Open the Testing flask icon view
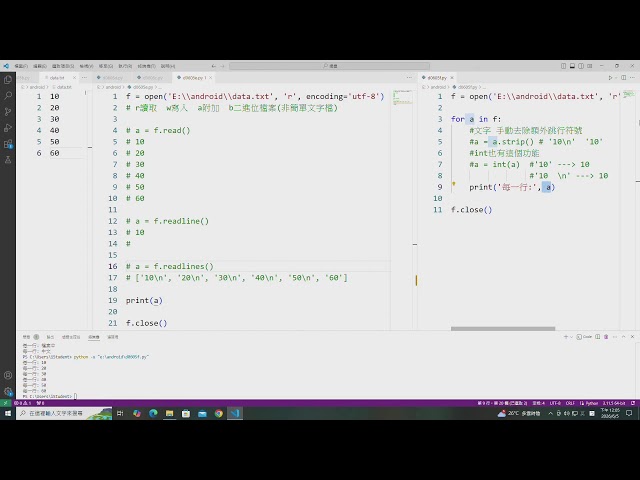This screenshot has height=480, width=640. [x=8, y=160]
